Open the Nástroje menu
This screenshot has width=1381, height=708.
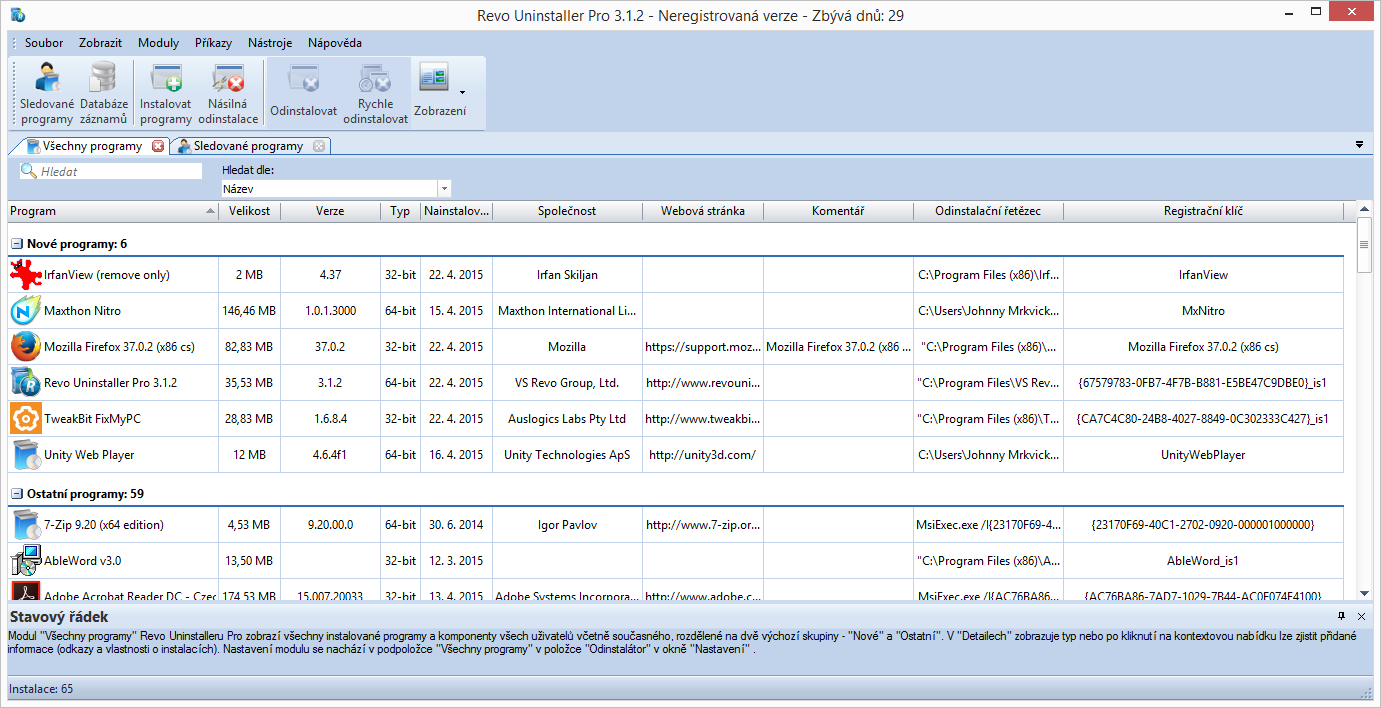click(270, 43)
